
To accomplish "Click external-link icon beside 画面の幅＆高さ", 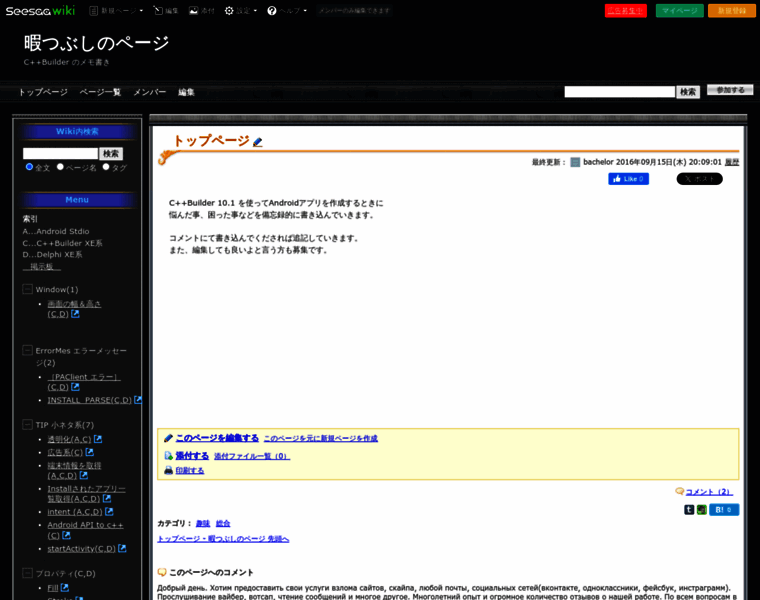I will click(x=75, y=314).
